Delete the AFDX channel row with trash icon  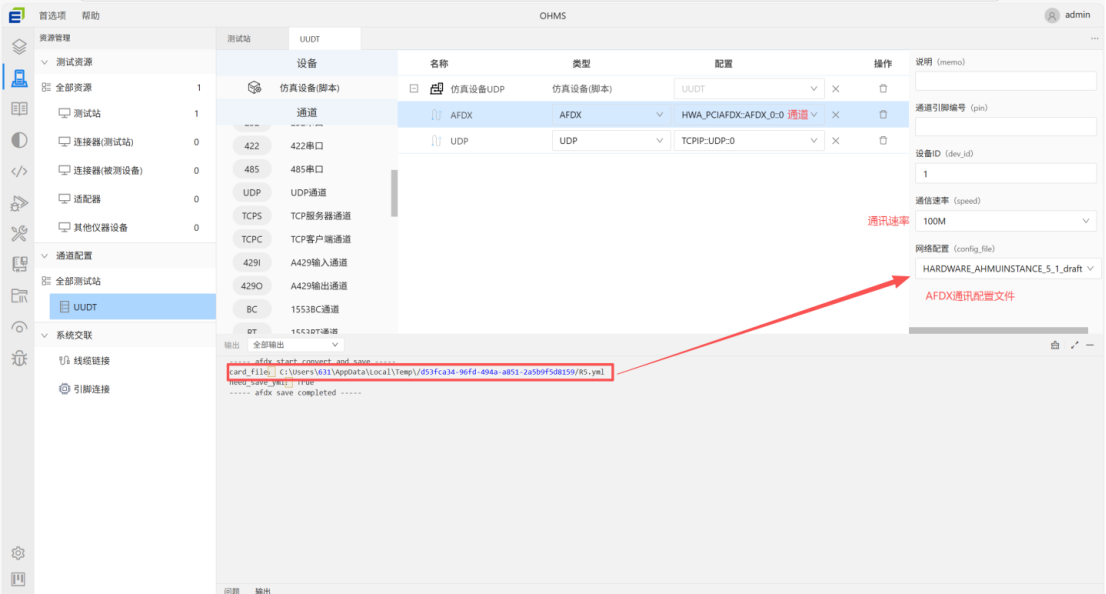tap(882, 115)
